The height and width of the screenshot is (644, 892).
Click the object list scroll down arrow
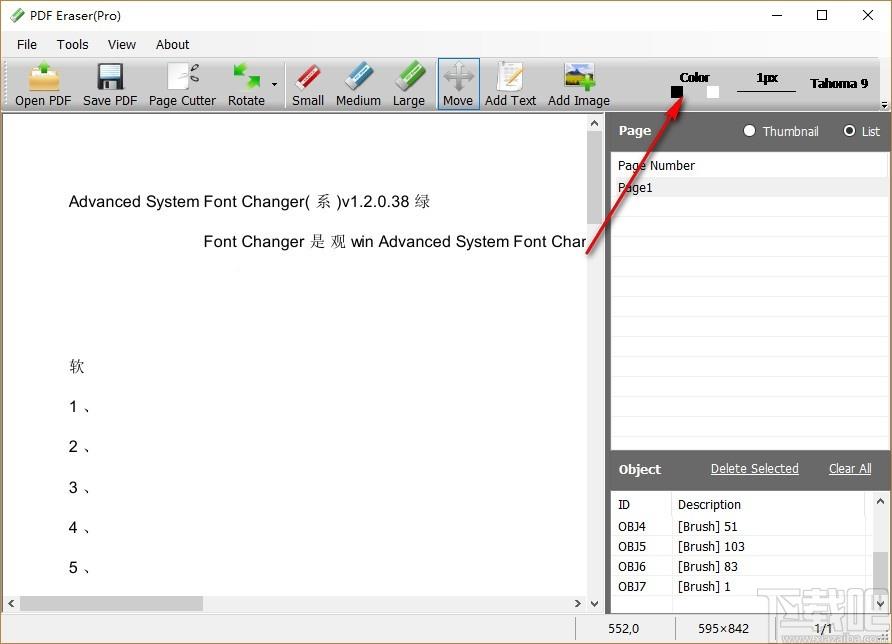point(880,604)
